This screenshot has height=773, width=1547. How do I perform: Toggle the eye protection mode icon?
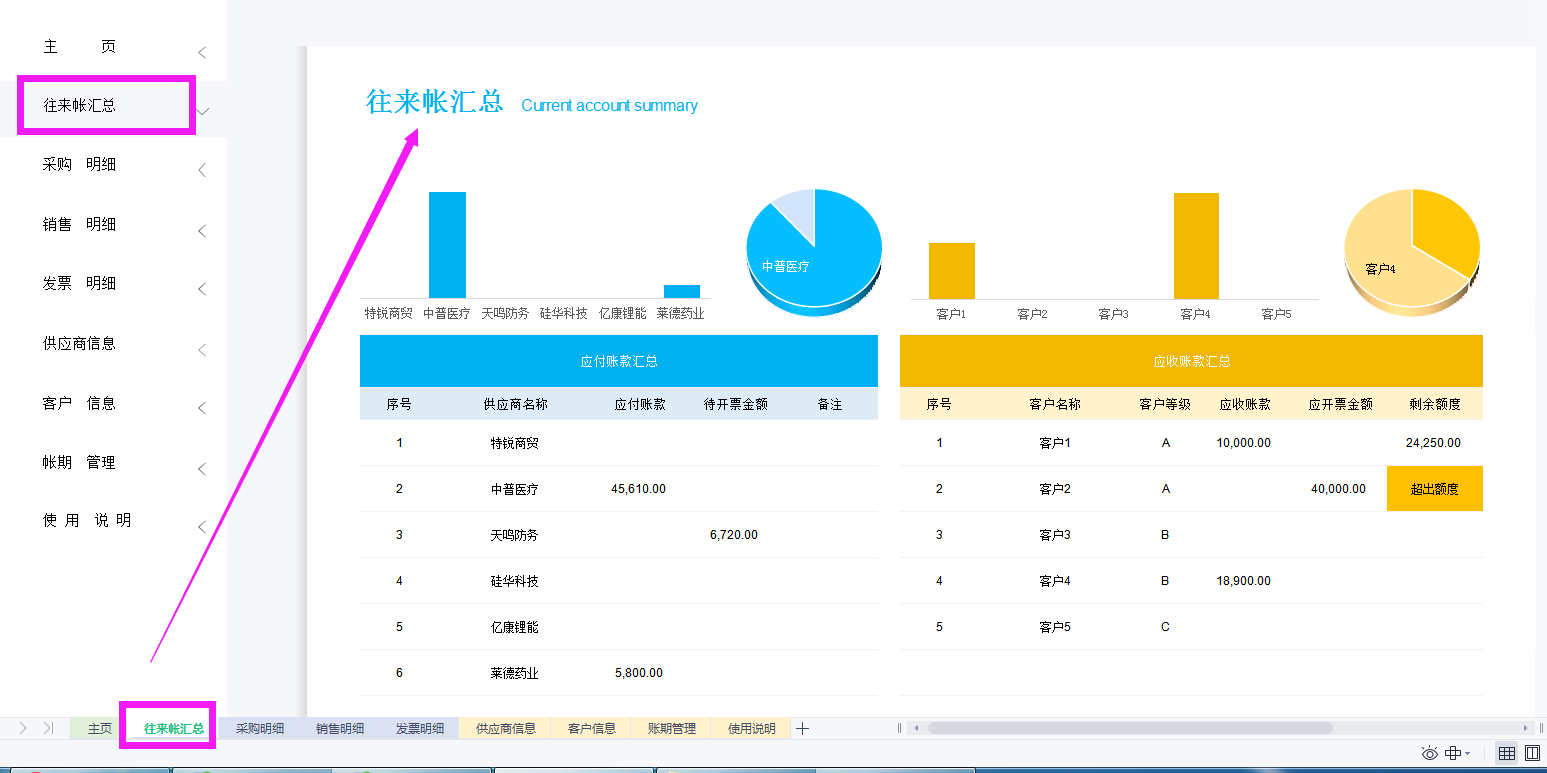(x=1429, y=753)
